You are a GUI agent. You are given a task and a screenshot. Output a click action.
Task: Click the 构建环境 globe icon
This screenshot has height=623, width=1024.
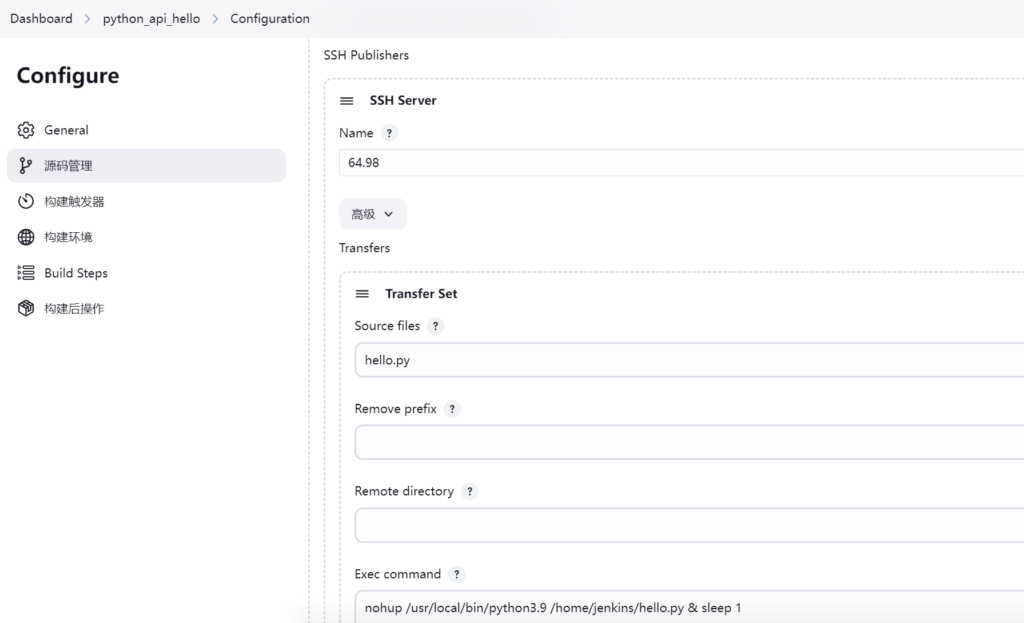pyautogui.click(x=26, y=237)
